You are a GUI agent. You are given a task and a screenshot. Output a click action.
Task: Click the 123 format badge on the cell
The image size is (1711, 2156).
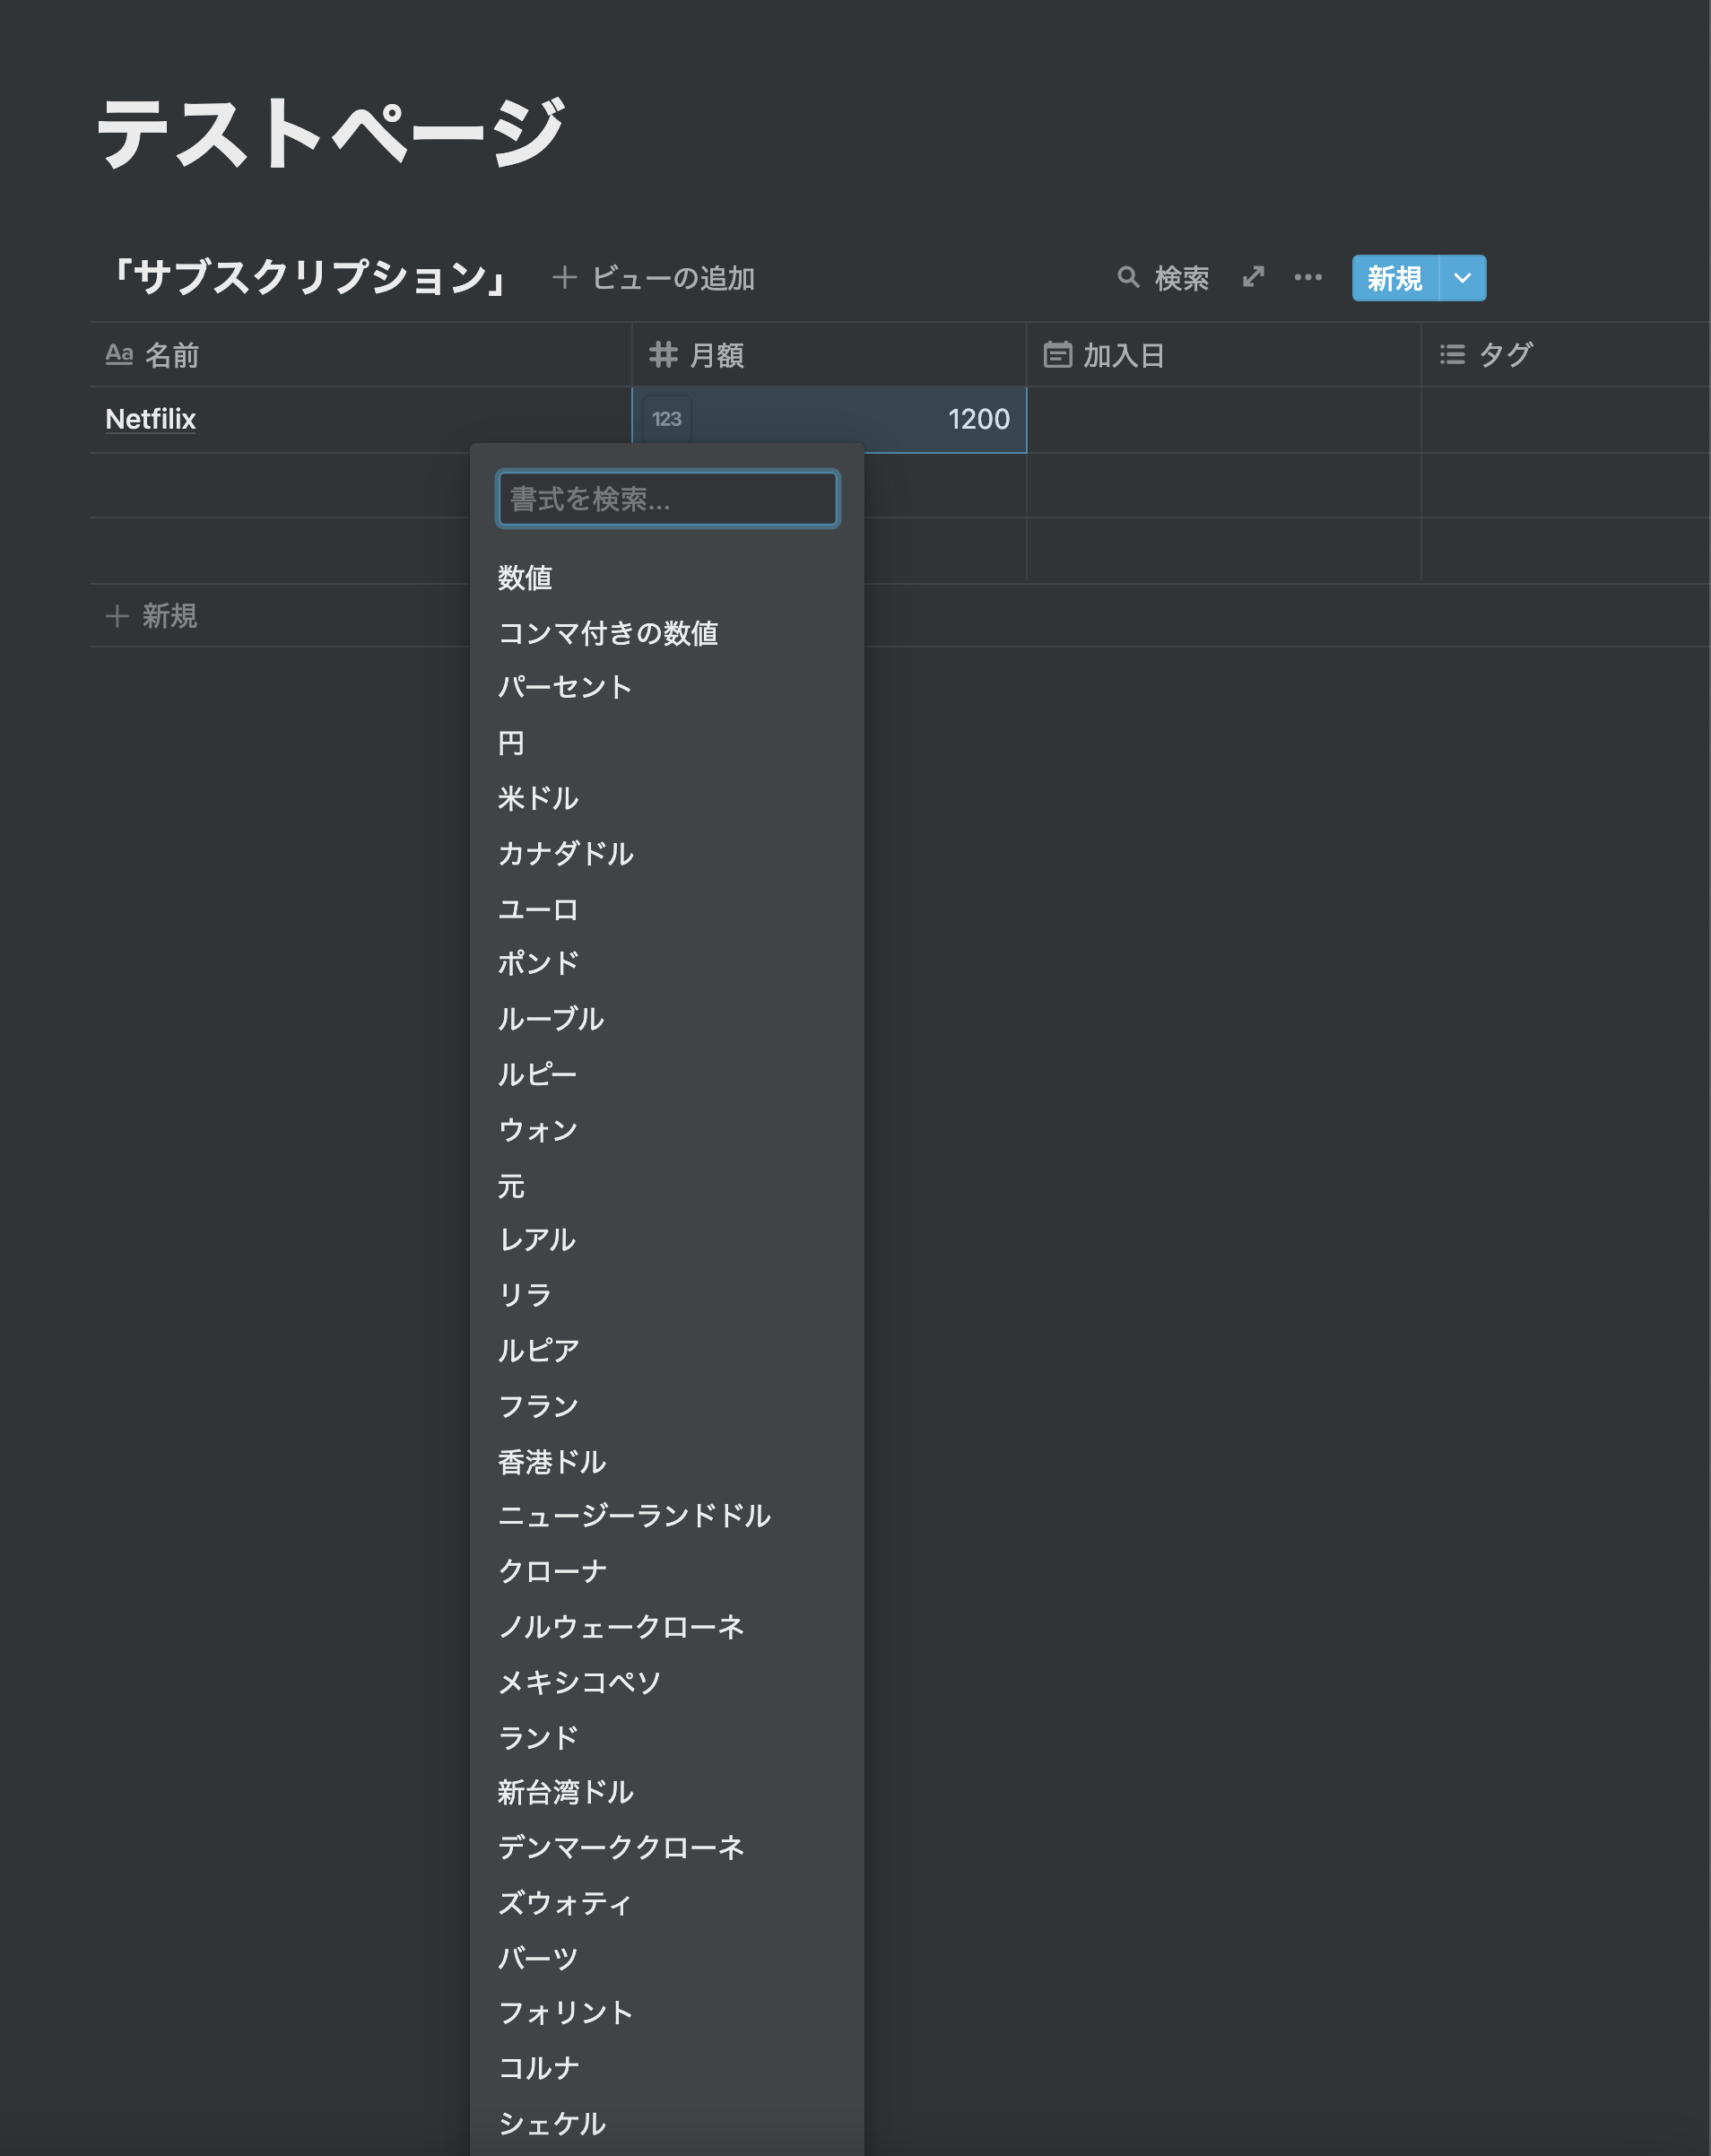(x=666, y=419)
